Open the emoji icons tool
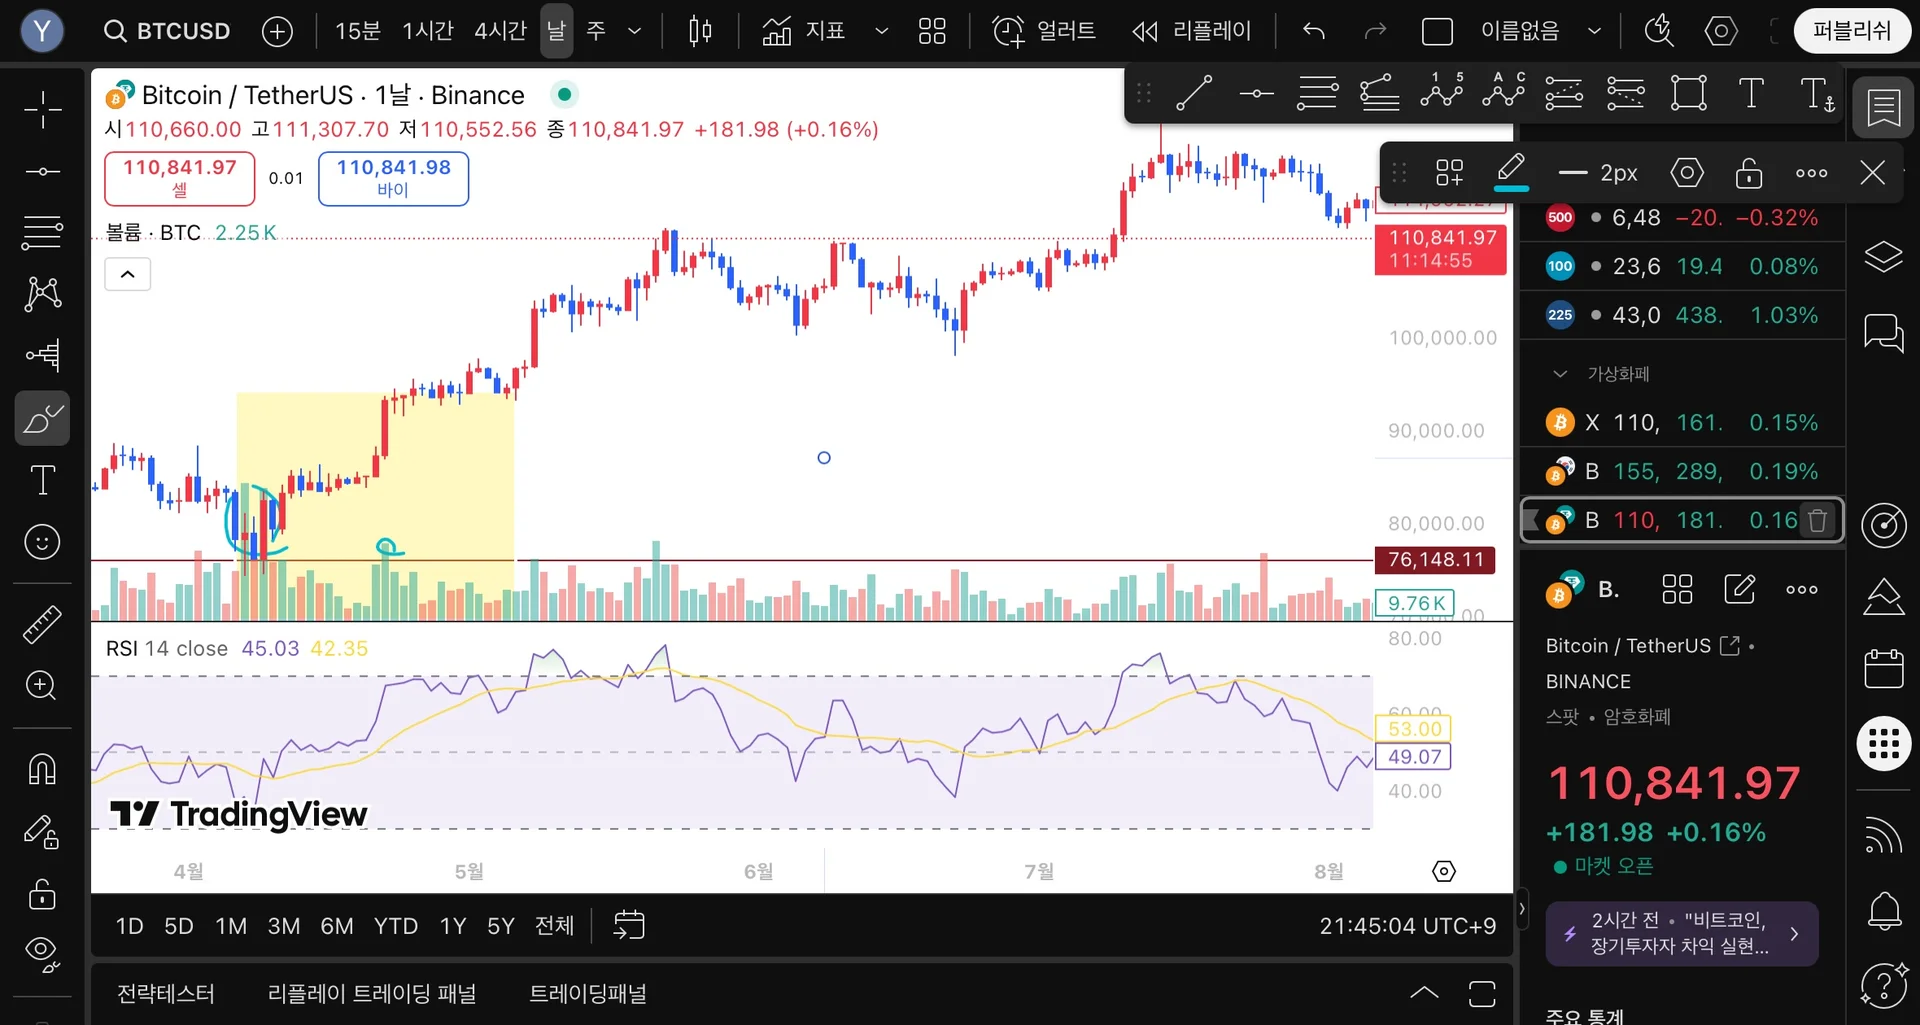1920x1025 pixels. [42, 542]
